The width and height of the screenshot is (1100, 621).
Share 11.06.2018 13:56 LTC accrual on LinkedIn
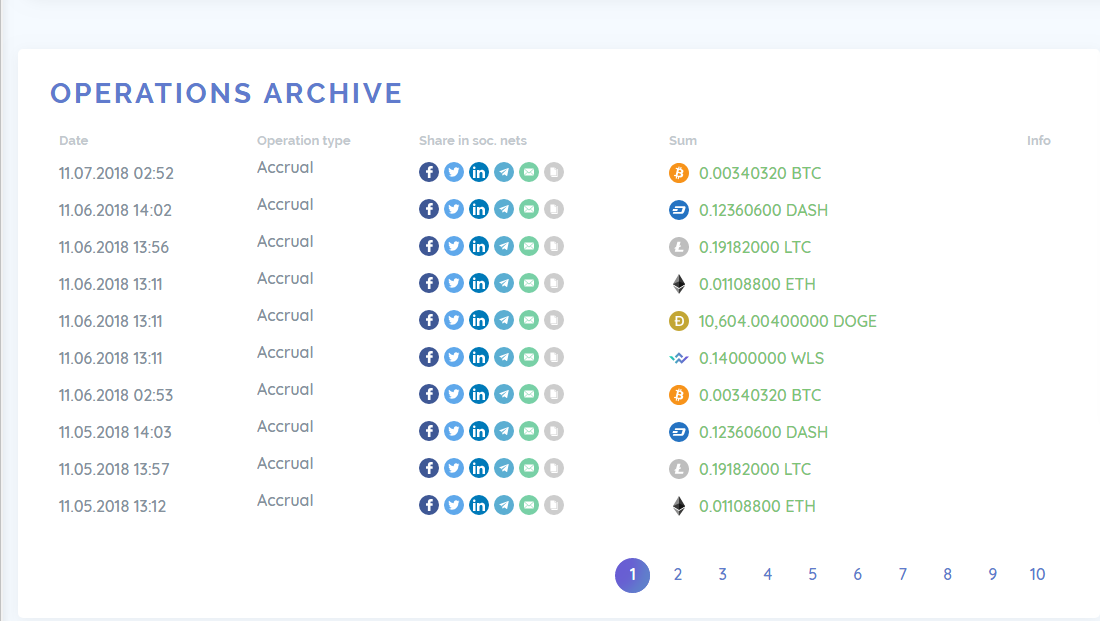click(x=479, y=246)
